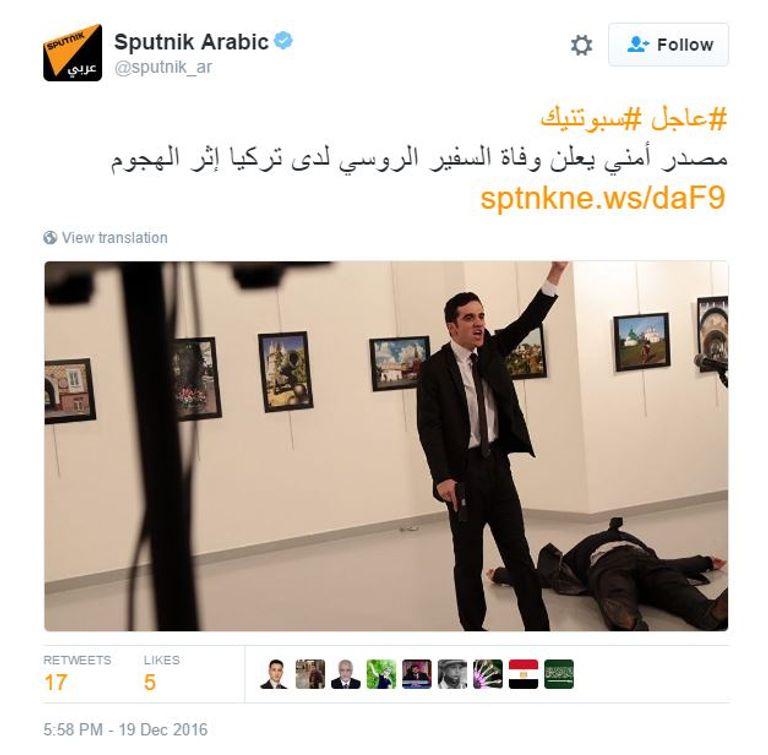This screenshot has height=755, width=768.
Task: Open the attached tweet photo
Action: (386, 446)
